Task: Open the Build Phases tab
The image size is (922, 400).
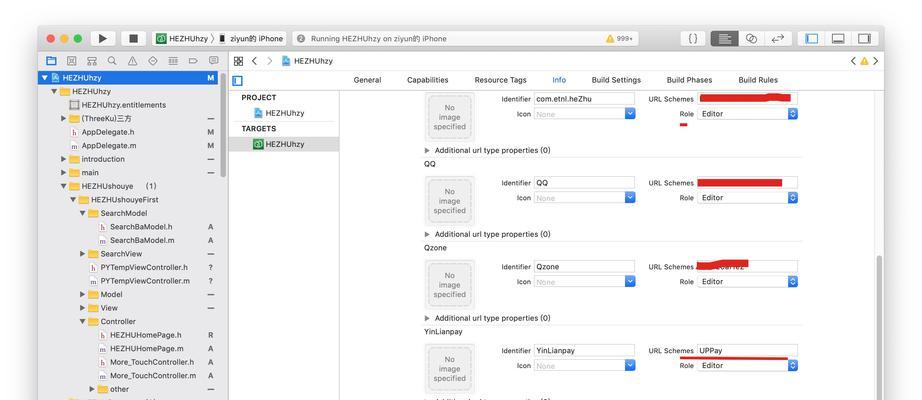Action: tap(689, 80)
